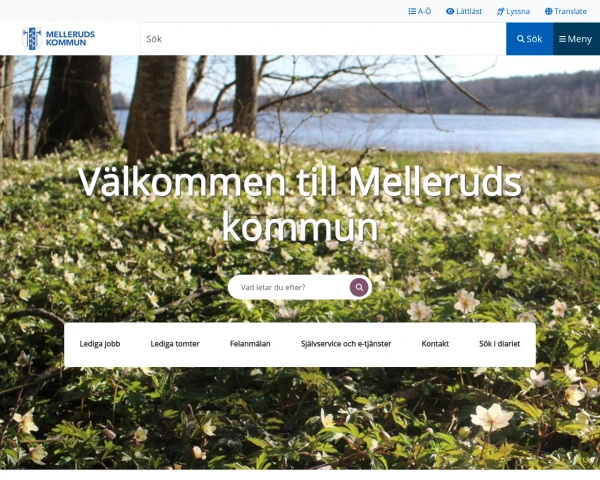Click the magnifier in the blue Sök button
Screen dimensions: 600x480
520,39
